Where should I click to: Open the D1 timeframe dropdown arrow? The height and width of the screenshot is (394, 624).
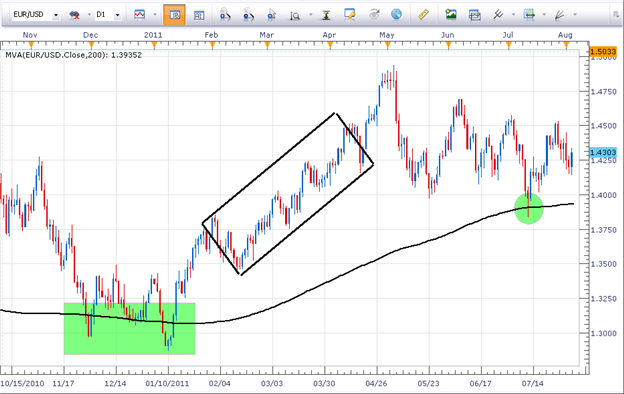(x=117, y=15)
